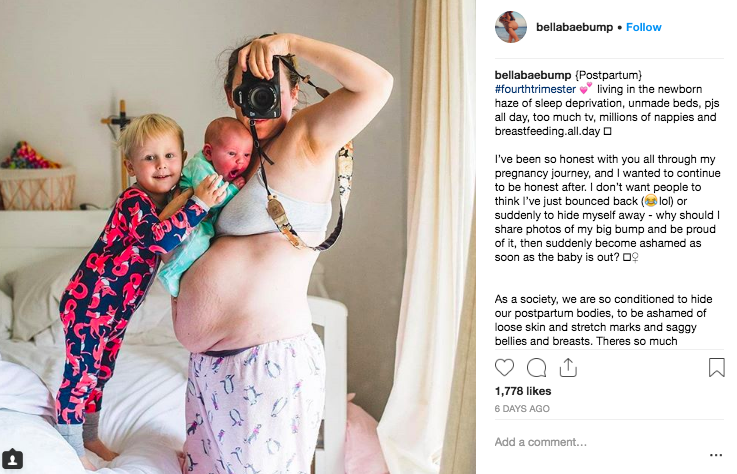Click the pink hearts emoji in caption
This screenshot has height=474, width=737.
pyautogui.click(x=586, y=88)
